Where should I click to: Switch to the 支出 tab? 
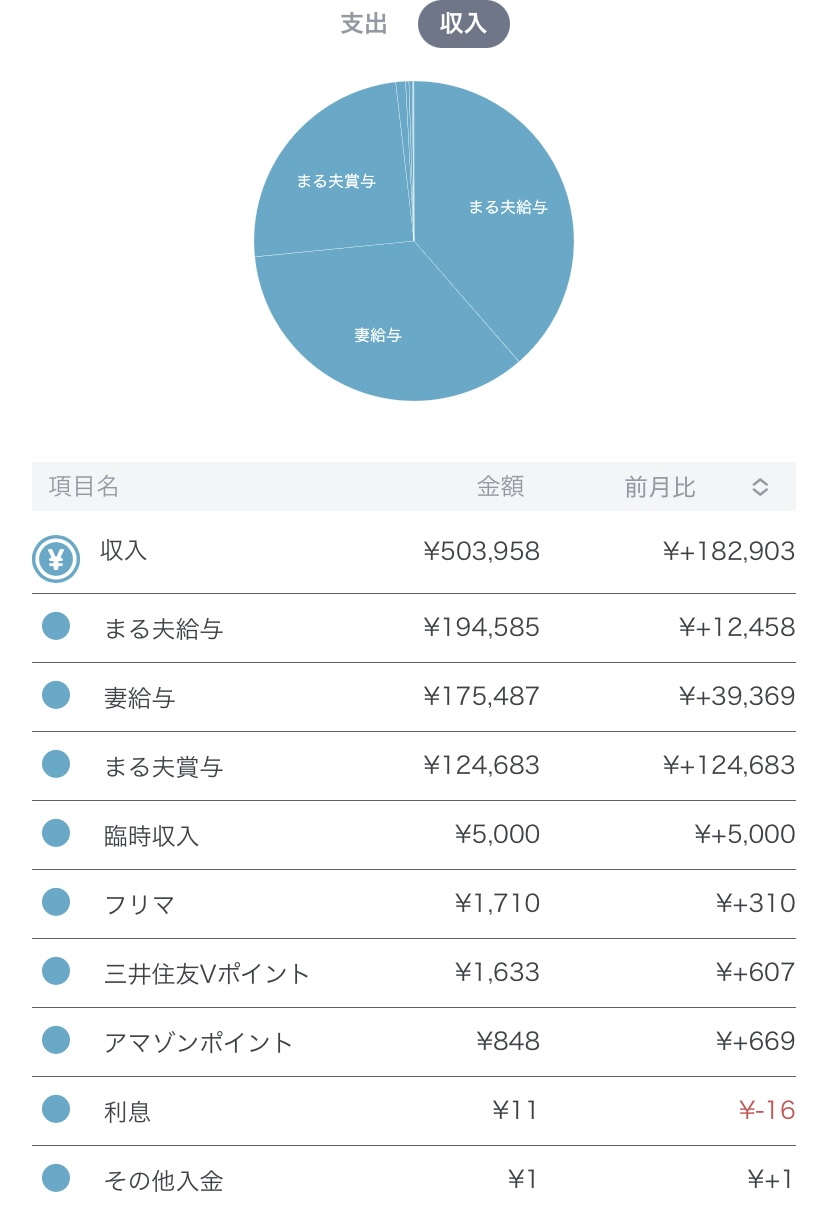click(364, 24)
